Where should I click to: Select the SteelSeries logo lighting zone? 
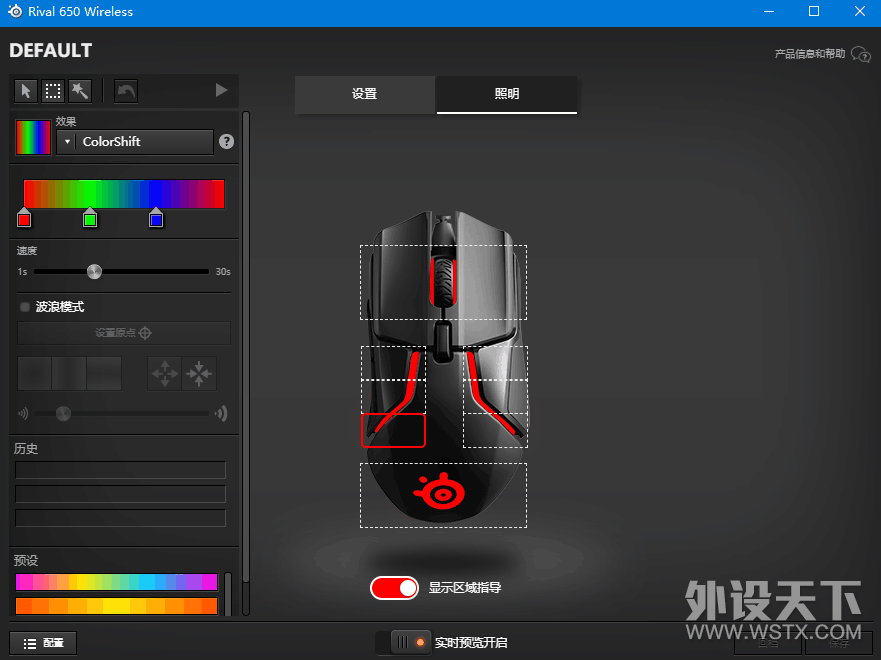[x=443, y=495]
